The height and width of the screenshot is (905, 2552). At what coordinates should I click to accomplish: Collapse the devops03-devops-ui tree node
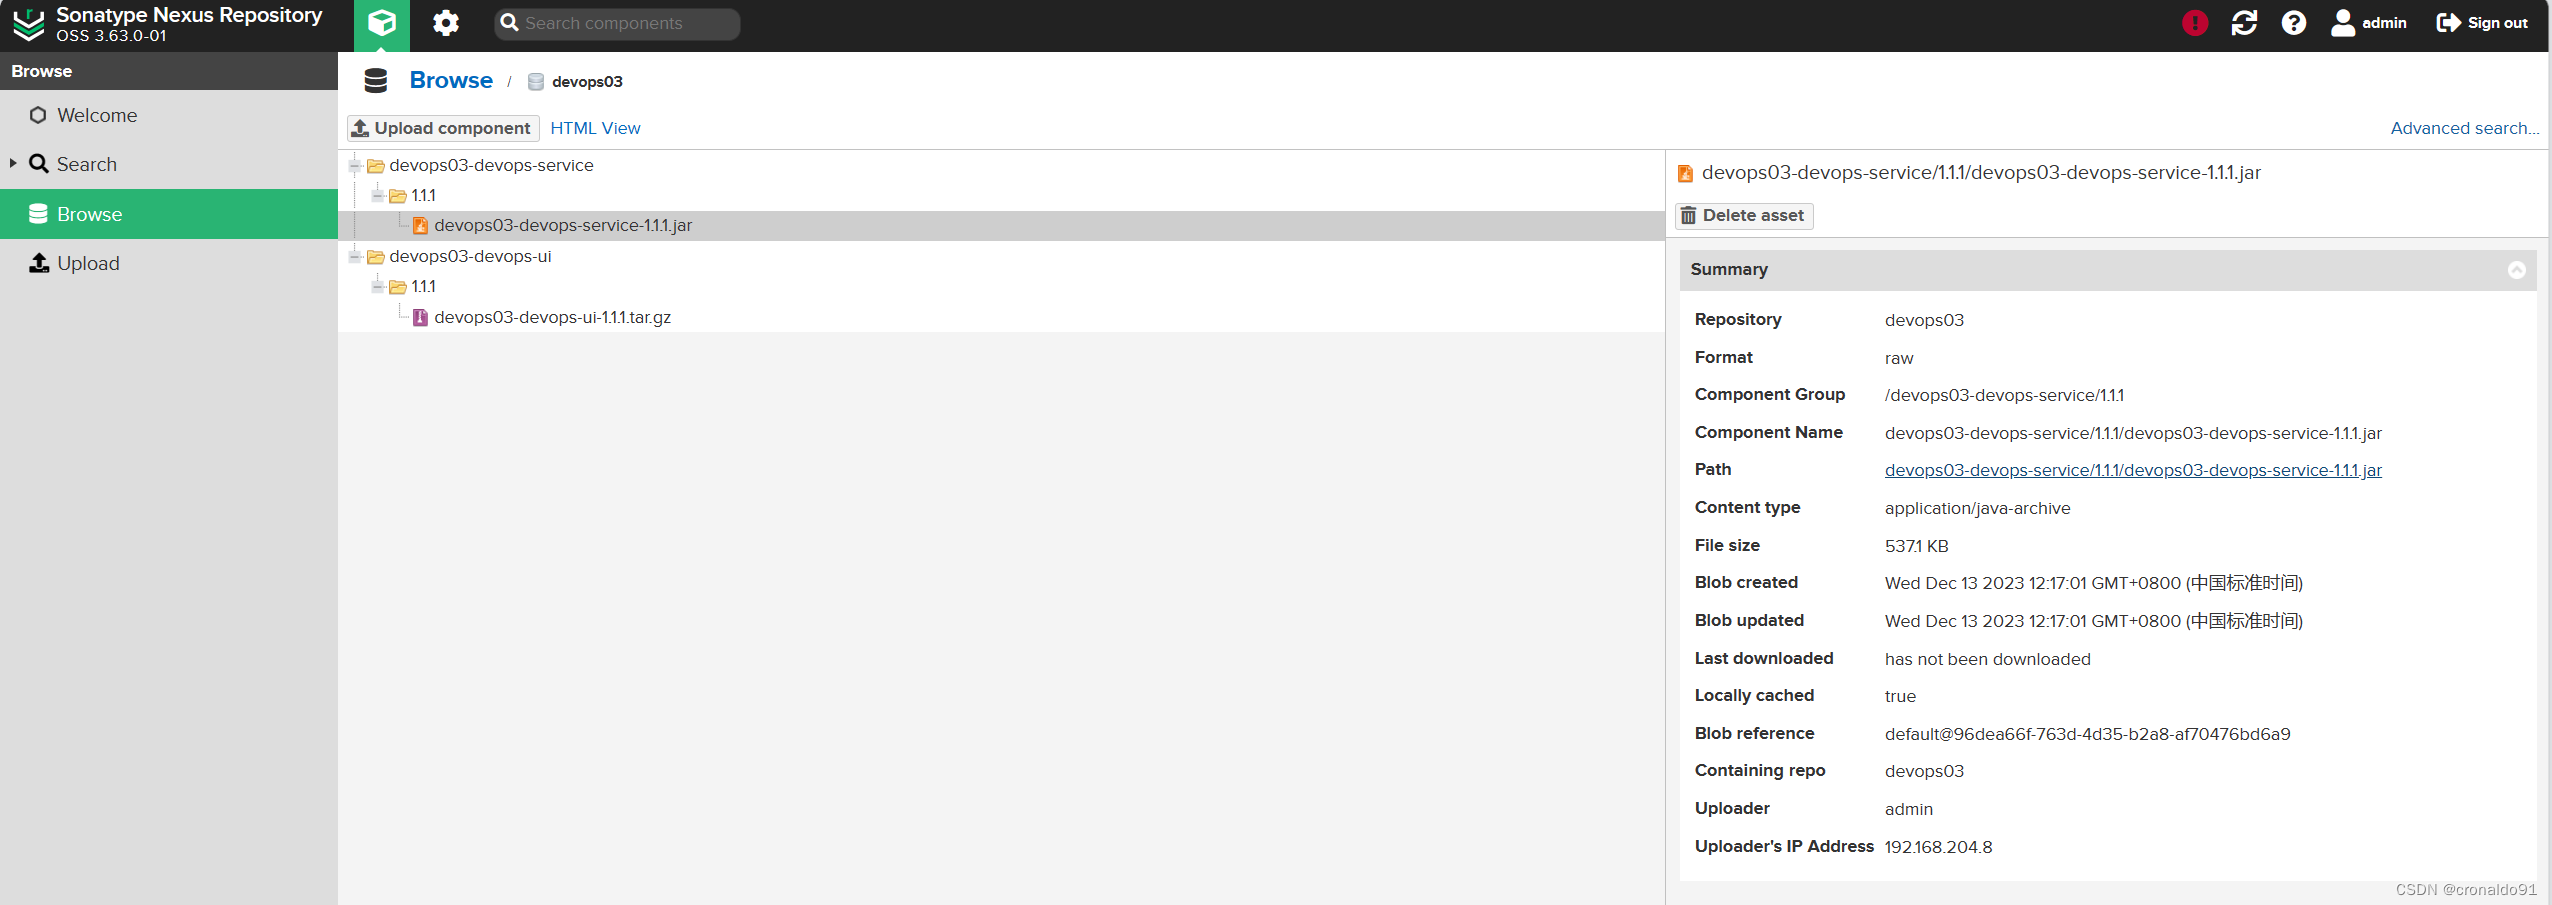(x=354, y=256)
